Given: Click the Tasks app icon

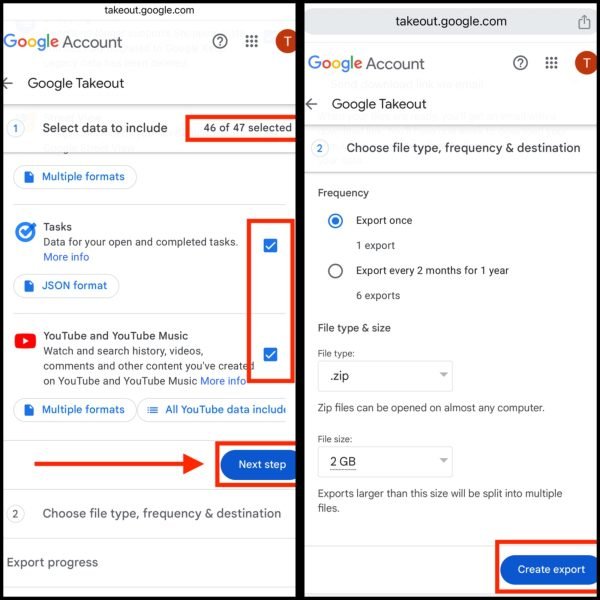Looking at the screenshot, I should (25, 232).
